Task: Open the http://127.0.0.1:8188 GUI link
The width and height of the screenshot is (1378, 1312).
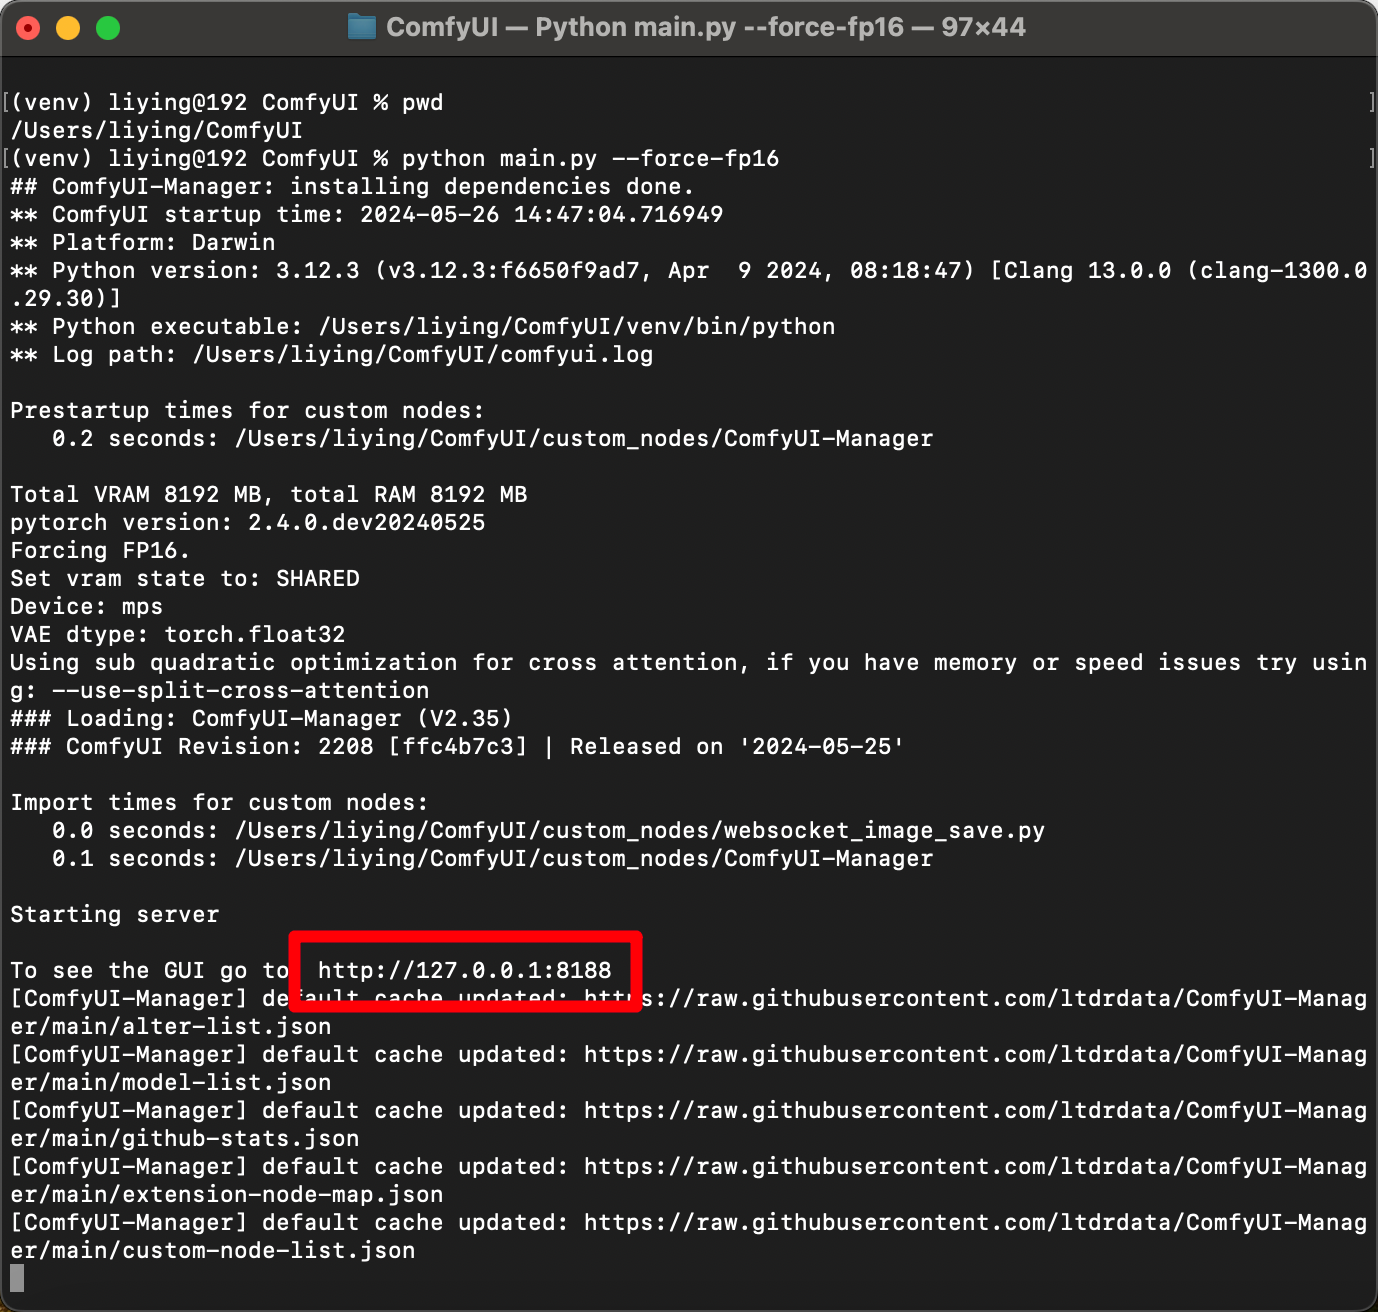Action: click(x=464, y=970)
